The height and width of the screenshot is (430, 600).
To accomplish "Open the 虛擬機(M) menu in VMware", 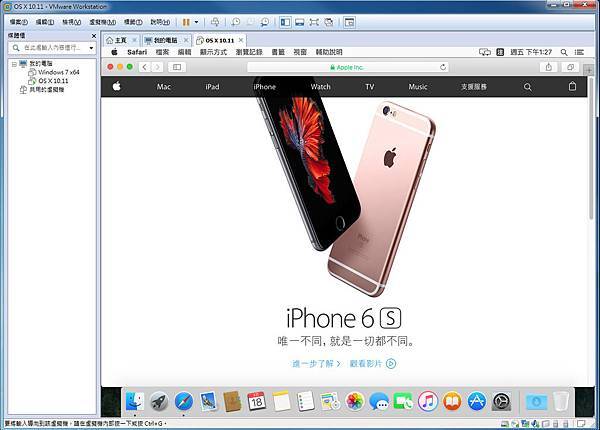I will pos(103,22).
